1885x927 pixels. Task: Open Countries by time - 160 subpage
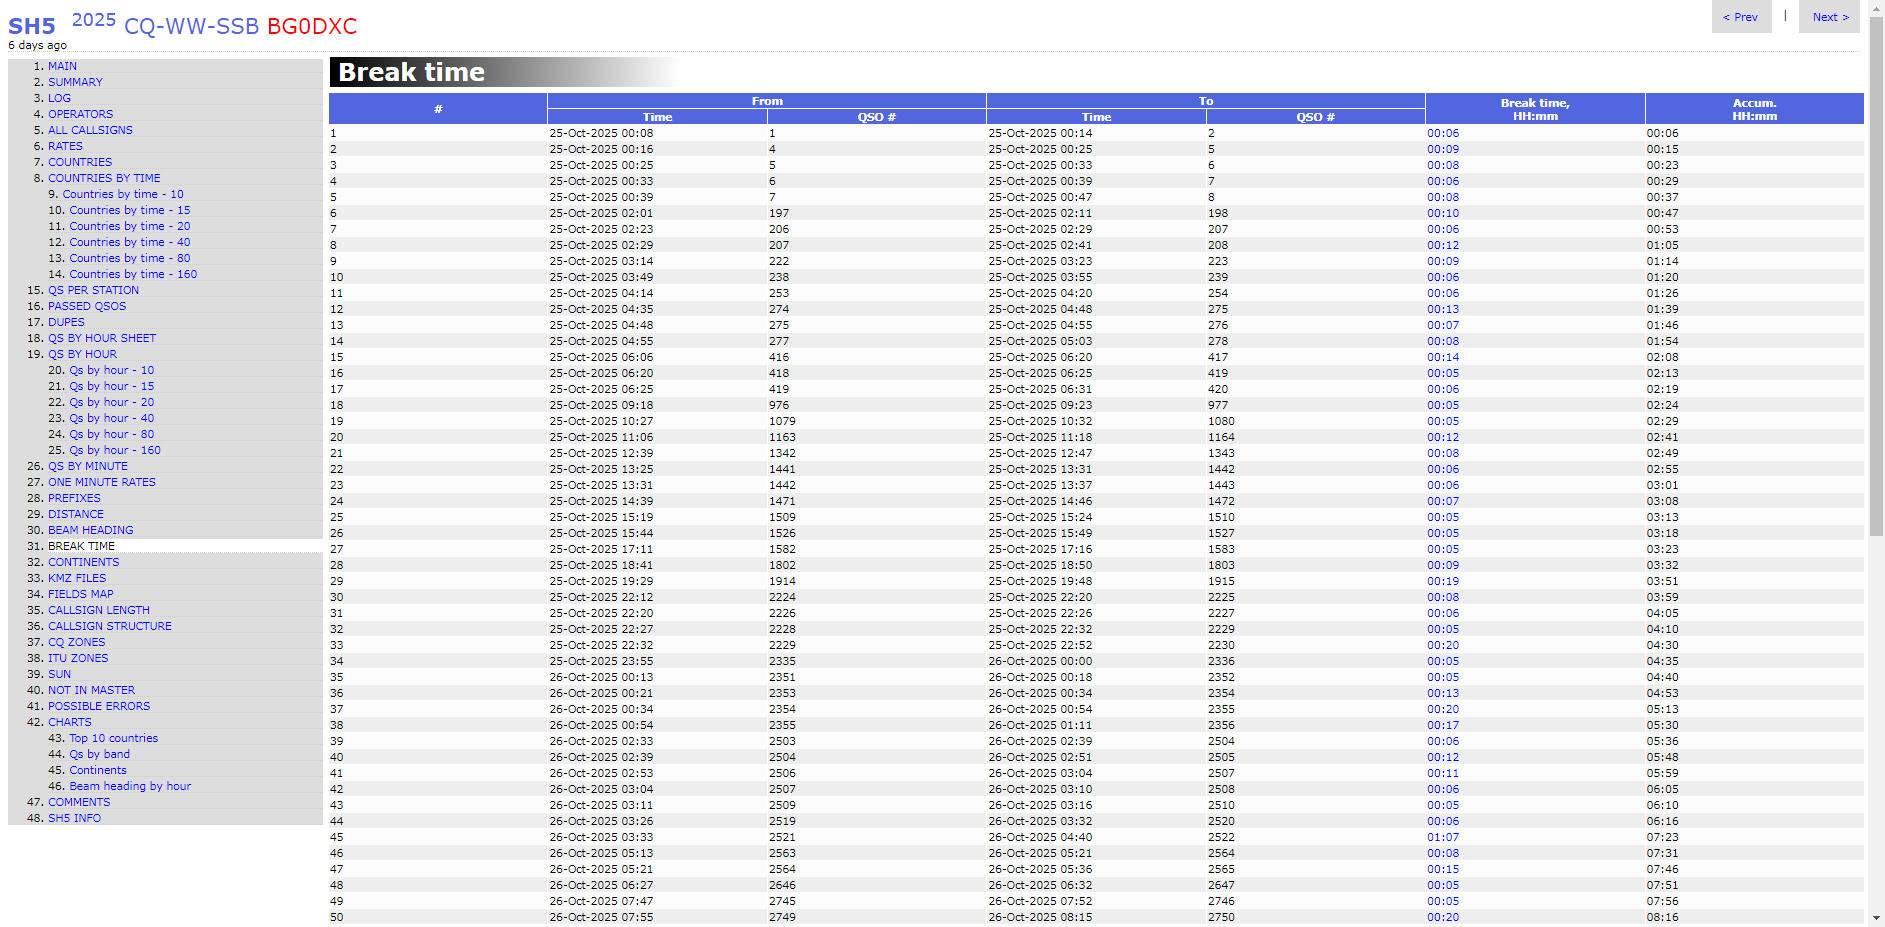pyautogui.click(x=132, y=274)
